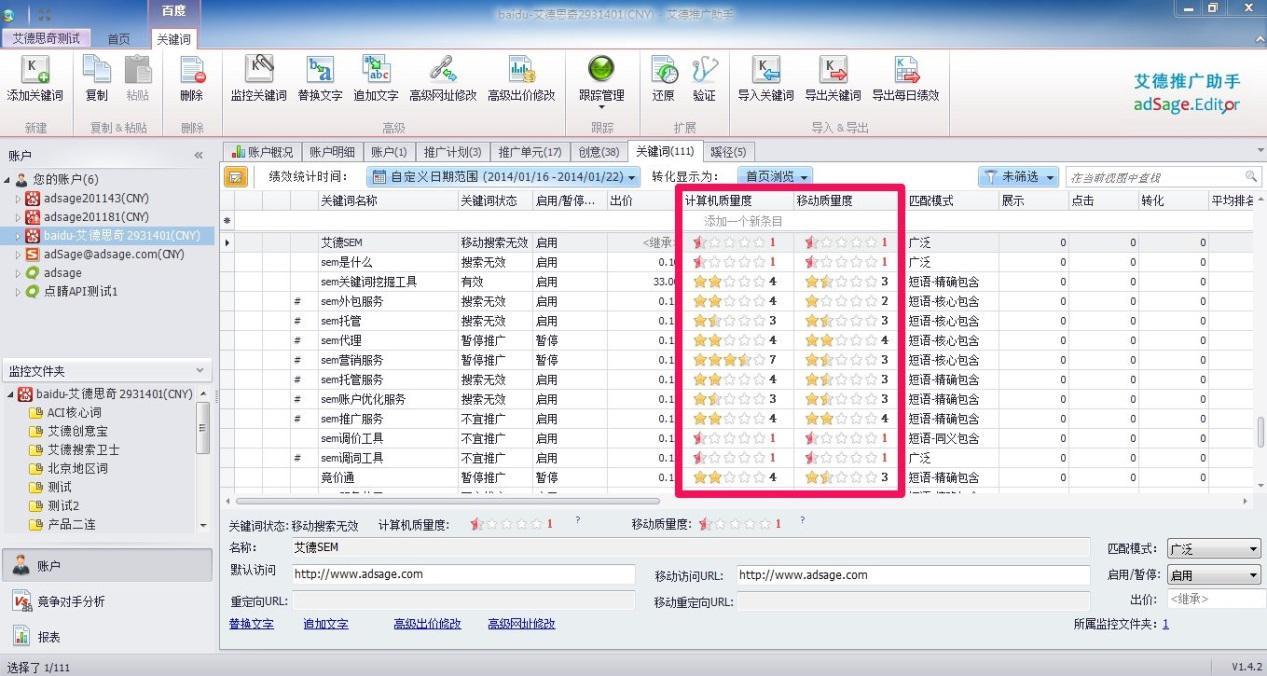The width and height of the screenshot is (1267, 676).
Task: Expand the adsage201143(CNY) account
Action: 17,198
